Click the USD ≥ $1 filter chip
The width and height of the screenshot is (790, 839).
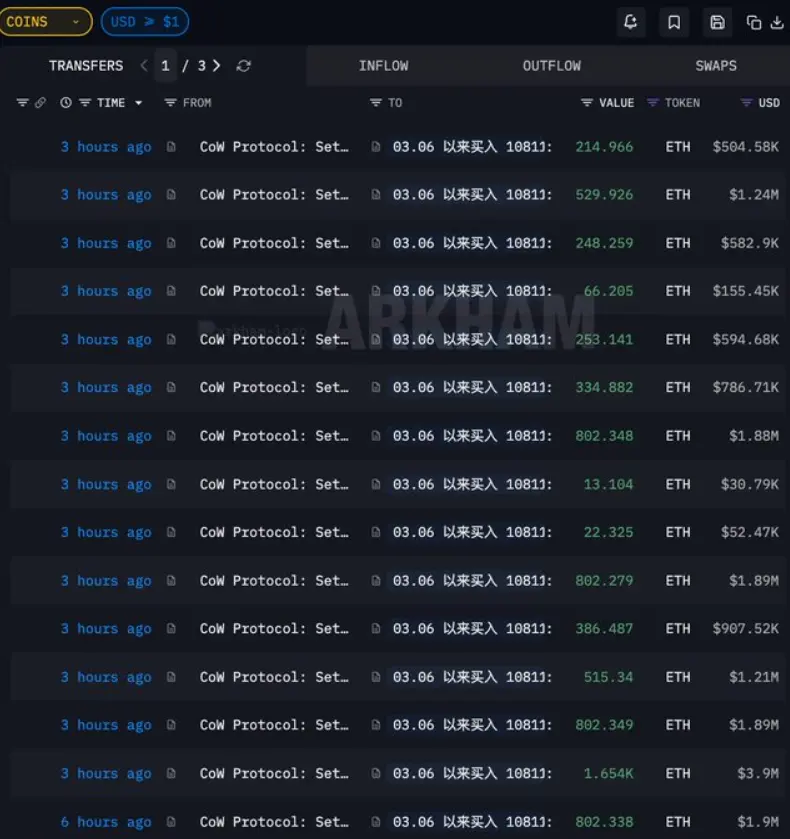coord(145,22)
